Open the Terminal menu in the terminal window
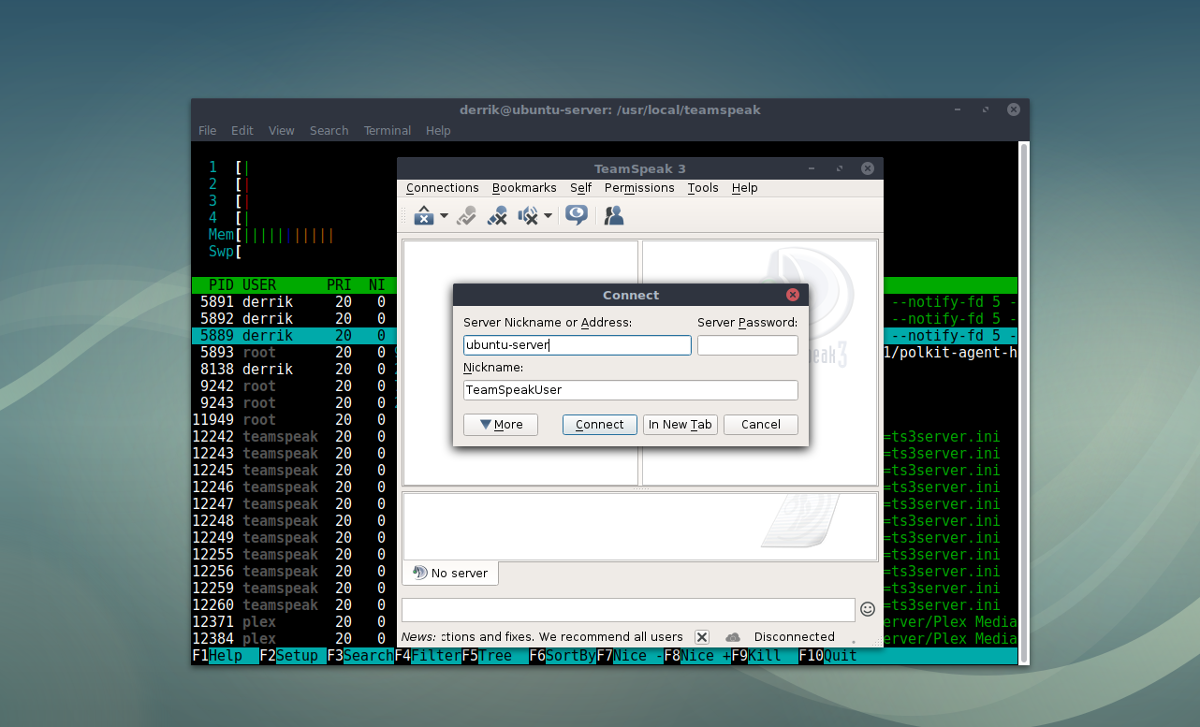This screenshot has width=1200, height=727. tap(387, 131)
